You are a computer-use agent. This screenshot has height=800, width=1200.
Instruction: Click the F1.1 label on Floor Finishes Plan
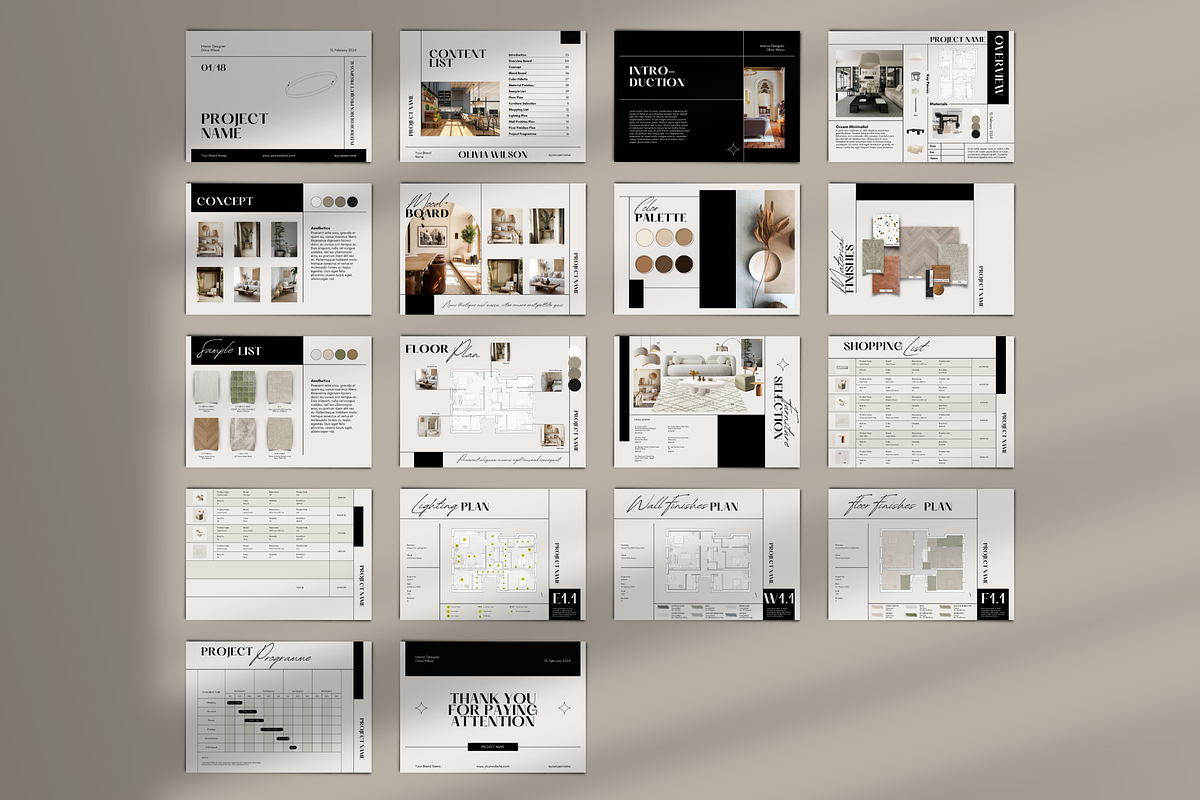tap(994, 598)
